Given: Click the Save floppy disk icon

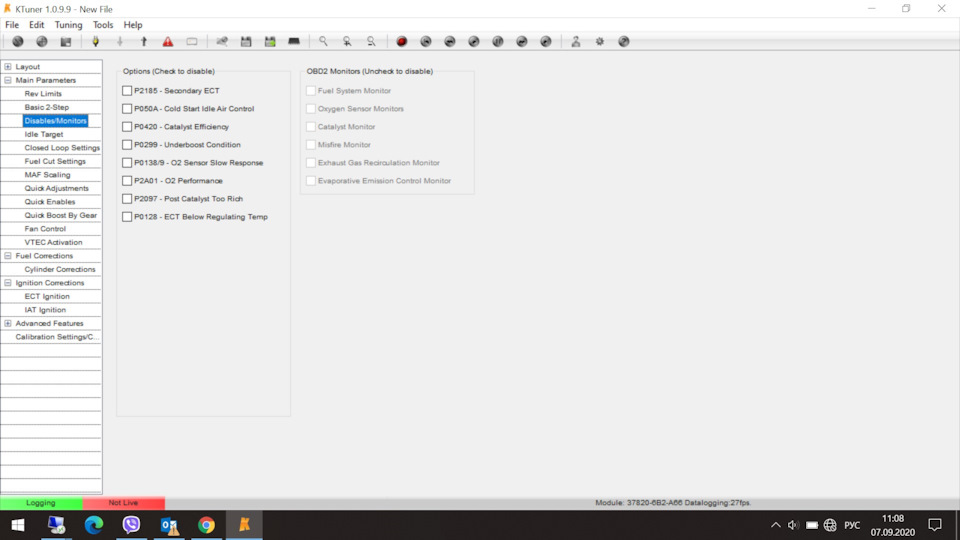Looking at the screenshot, I should [66, 42].
